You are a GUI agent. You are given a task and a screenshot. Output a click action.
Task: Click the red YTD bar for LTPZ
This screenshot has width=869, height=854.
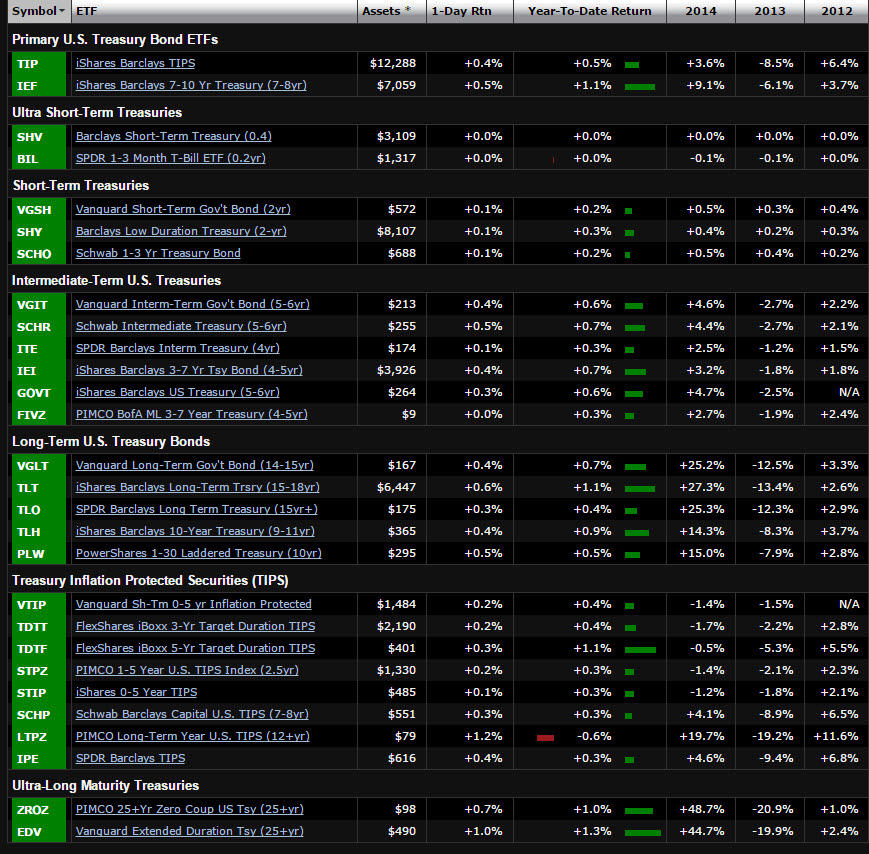click(x=545, y=737)
